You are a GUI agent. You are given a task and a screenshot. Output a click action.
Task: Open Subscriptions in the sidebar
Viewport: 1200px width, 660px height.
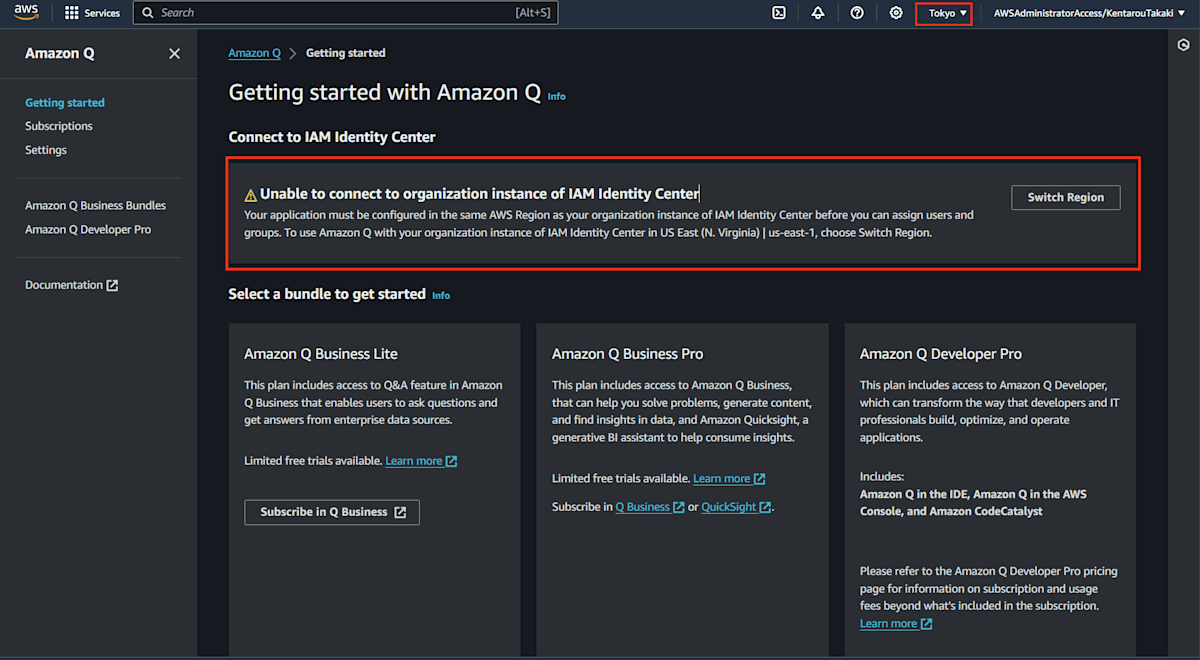click(x=59, y=126)
